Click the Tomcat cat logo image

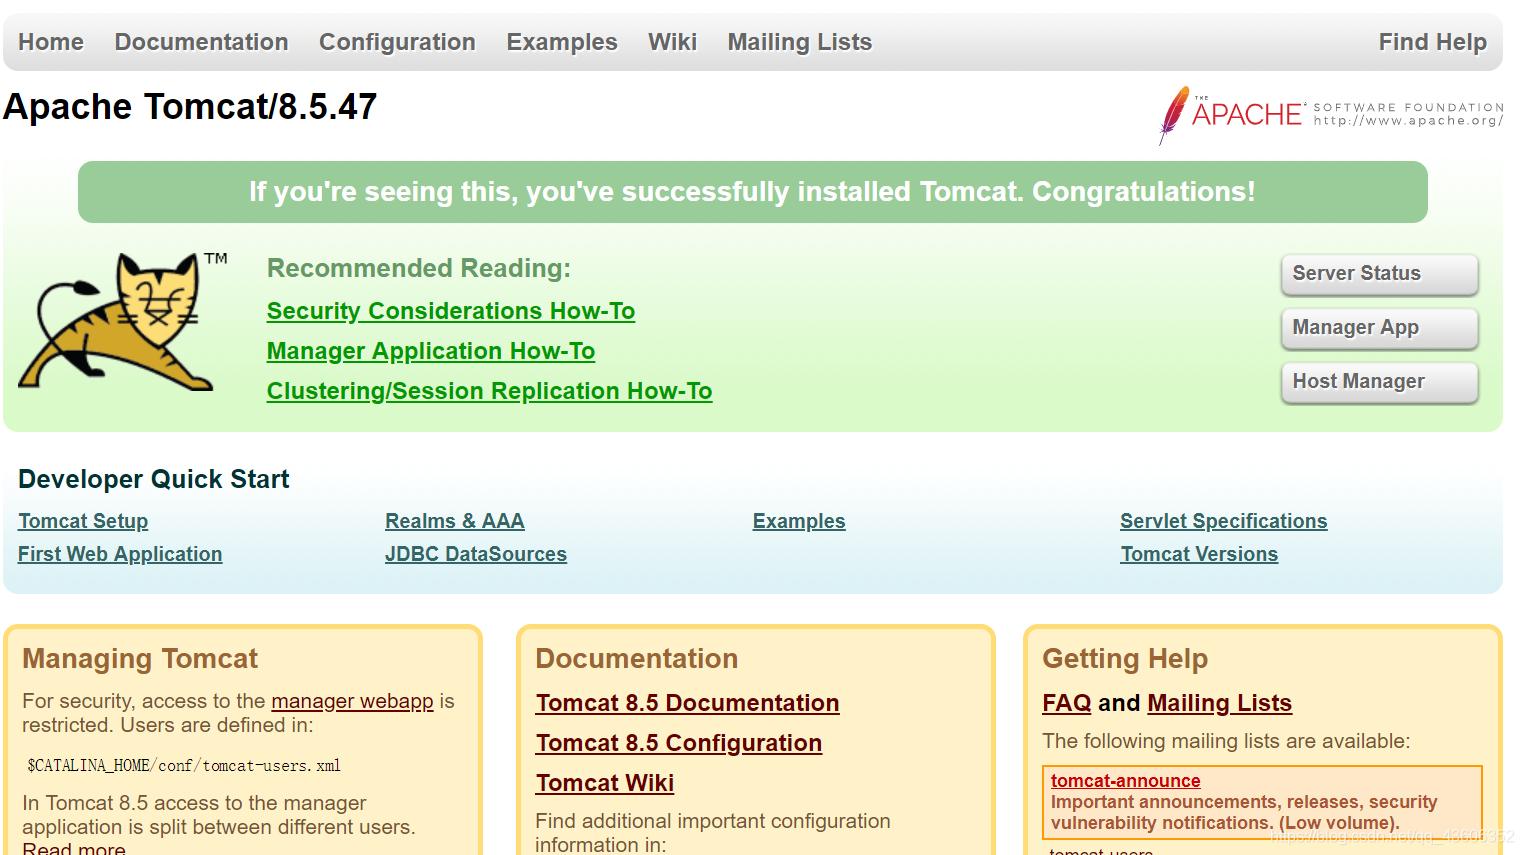(123, 321)
